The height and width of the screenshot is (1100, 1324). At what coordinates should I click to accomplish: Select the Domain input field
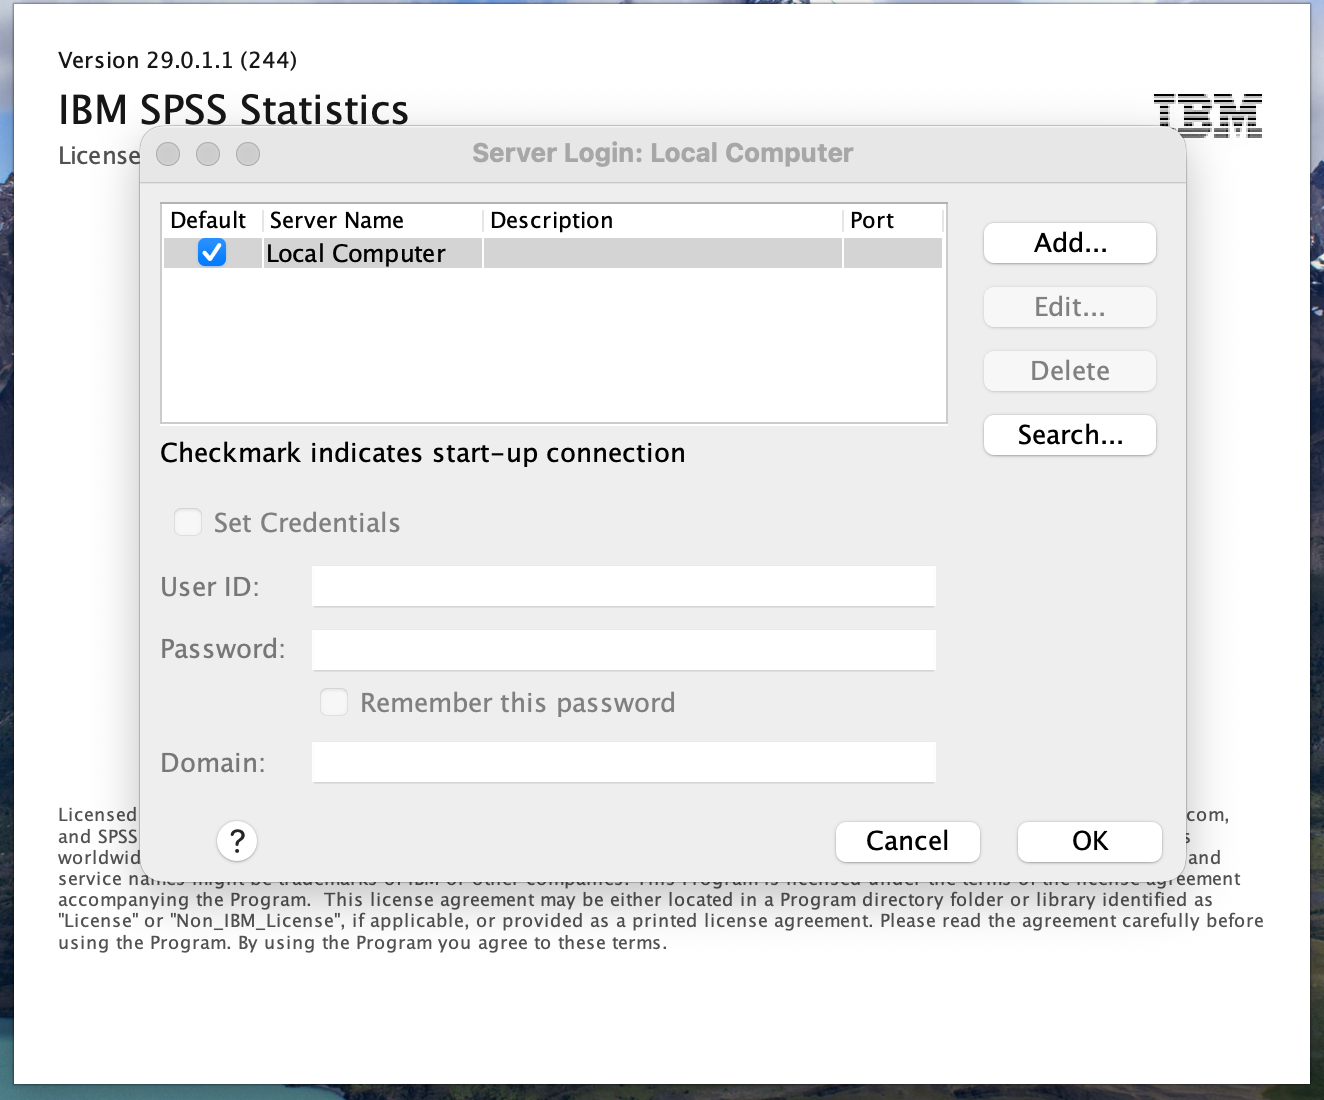click(623, 762)
